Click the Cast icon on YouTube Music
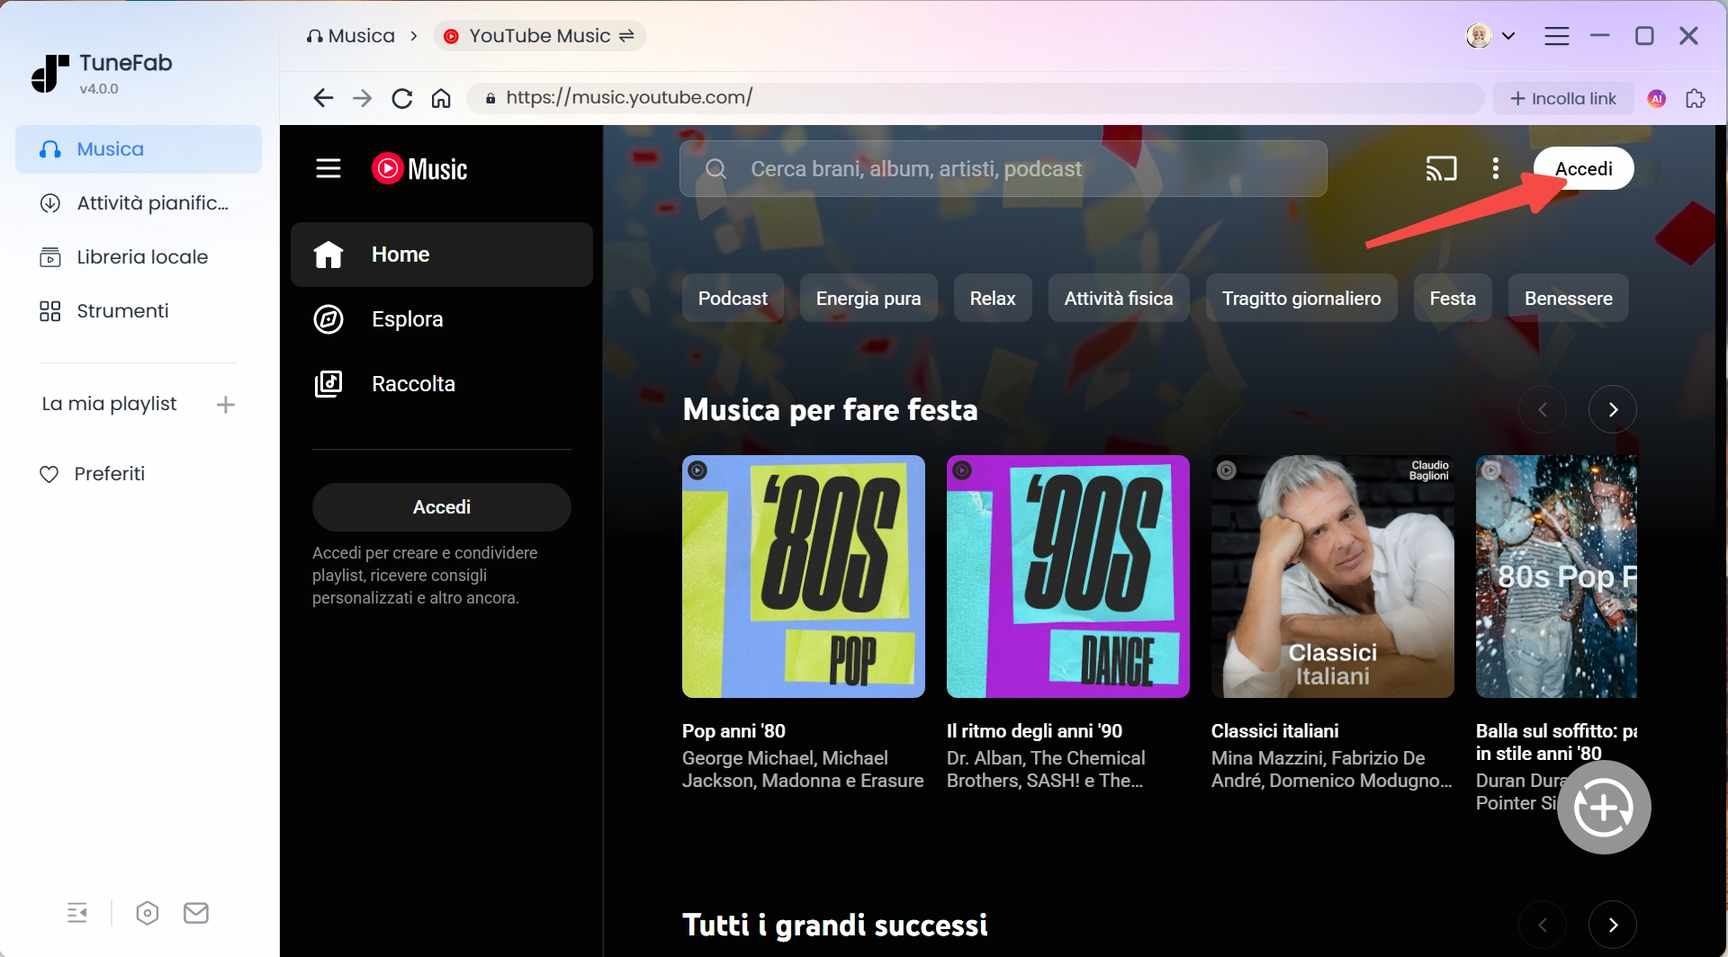1728x957 pixels. click(x=1441, y=168)
